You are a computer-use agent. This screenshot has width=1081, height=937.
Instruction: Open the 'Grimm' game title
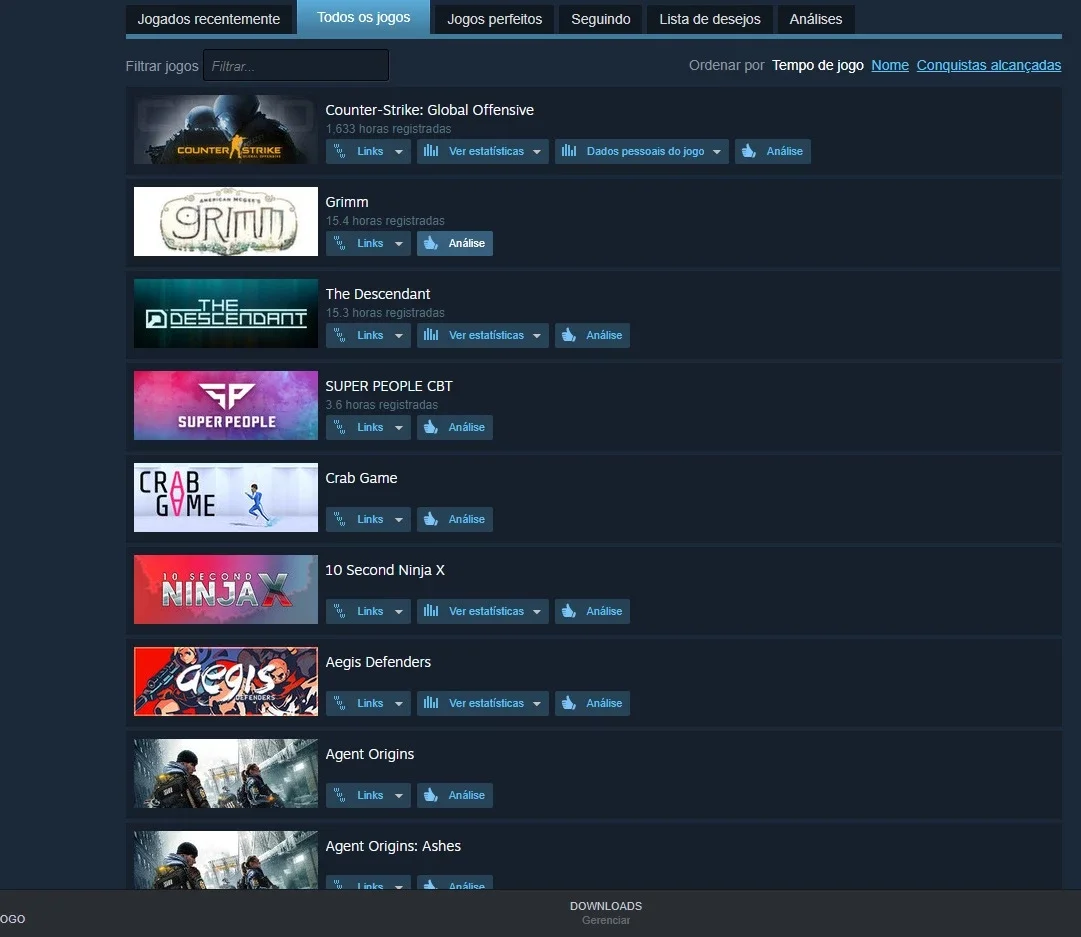(x=347, y=202)
